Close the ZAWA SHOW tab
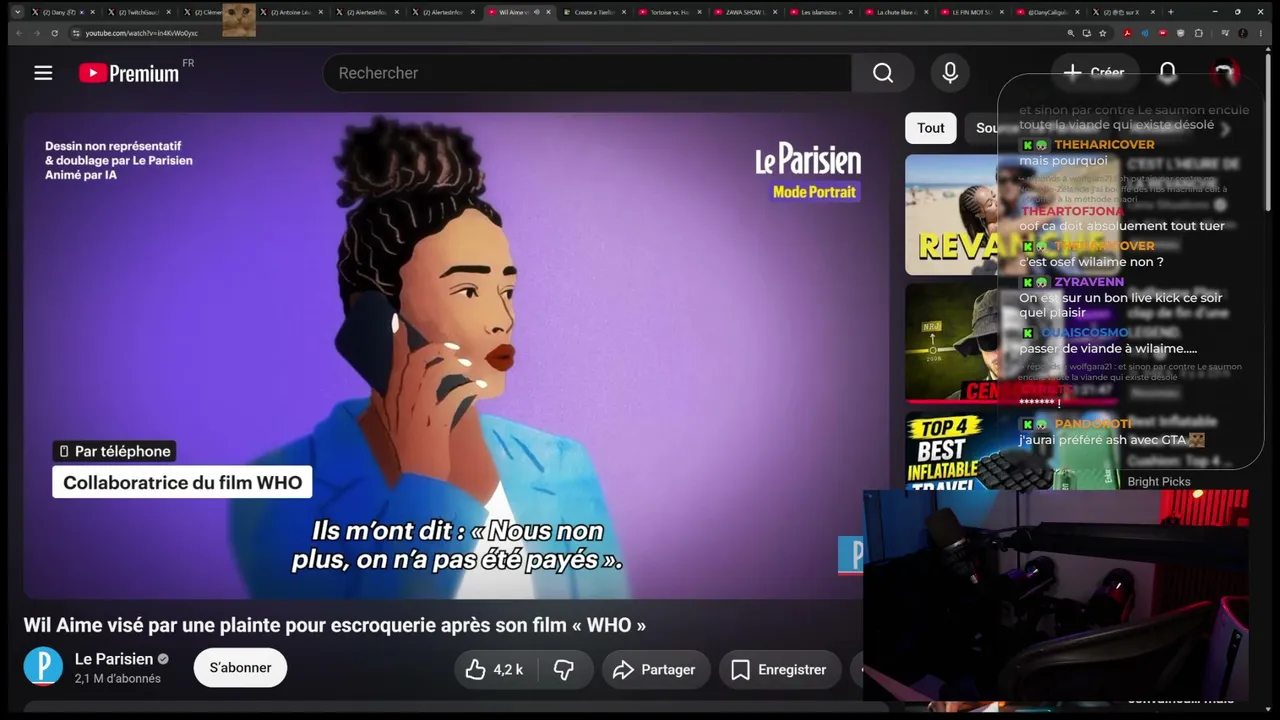 (x=776, y=12)
